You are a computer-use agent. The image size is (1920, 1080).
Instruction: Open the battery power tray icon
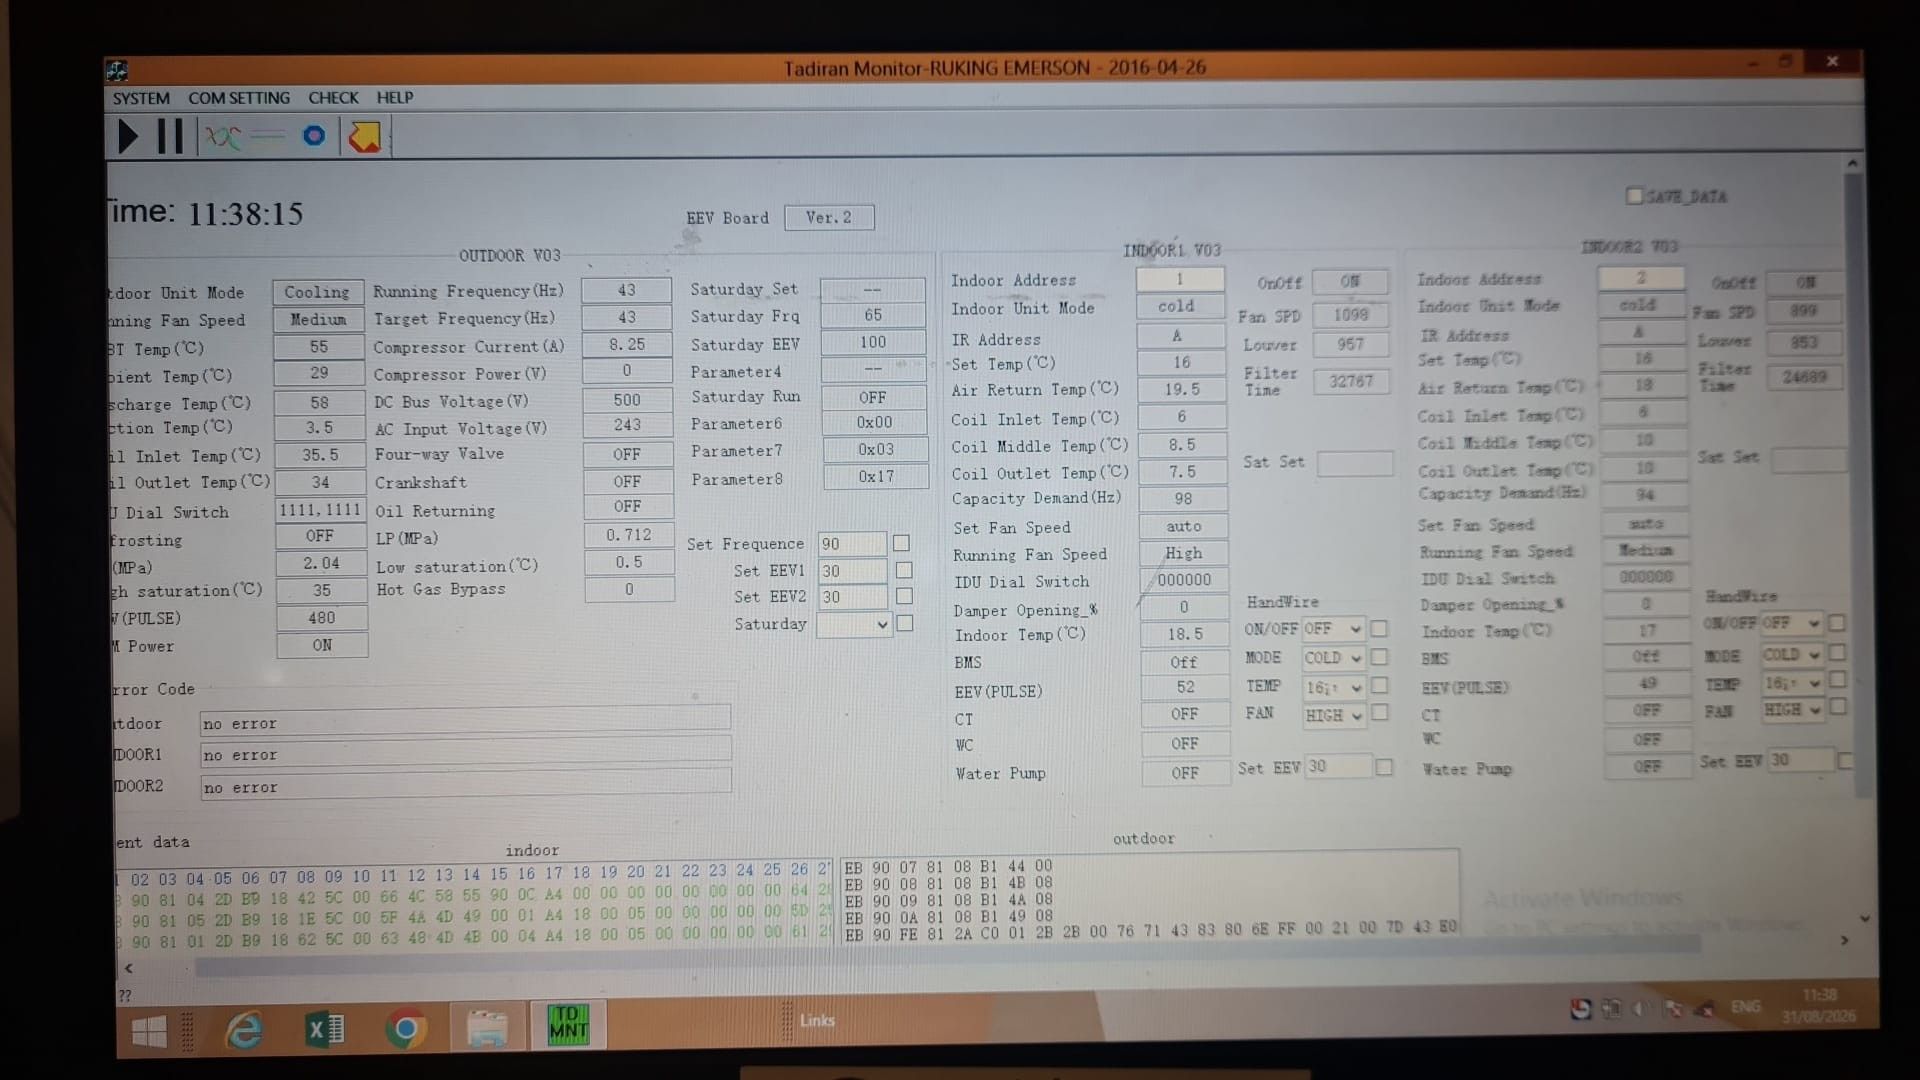point(1611,1009)
